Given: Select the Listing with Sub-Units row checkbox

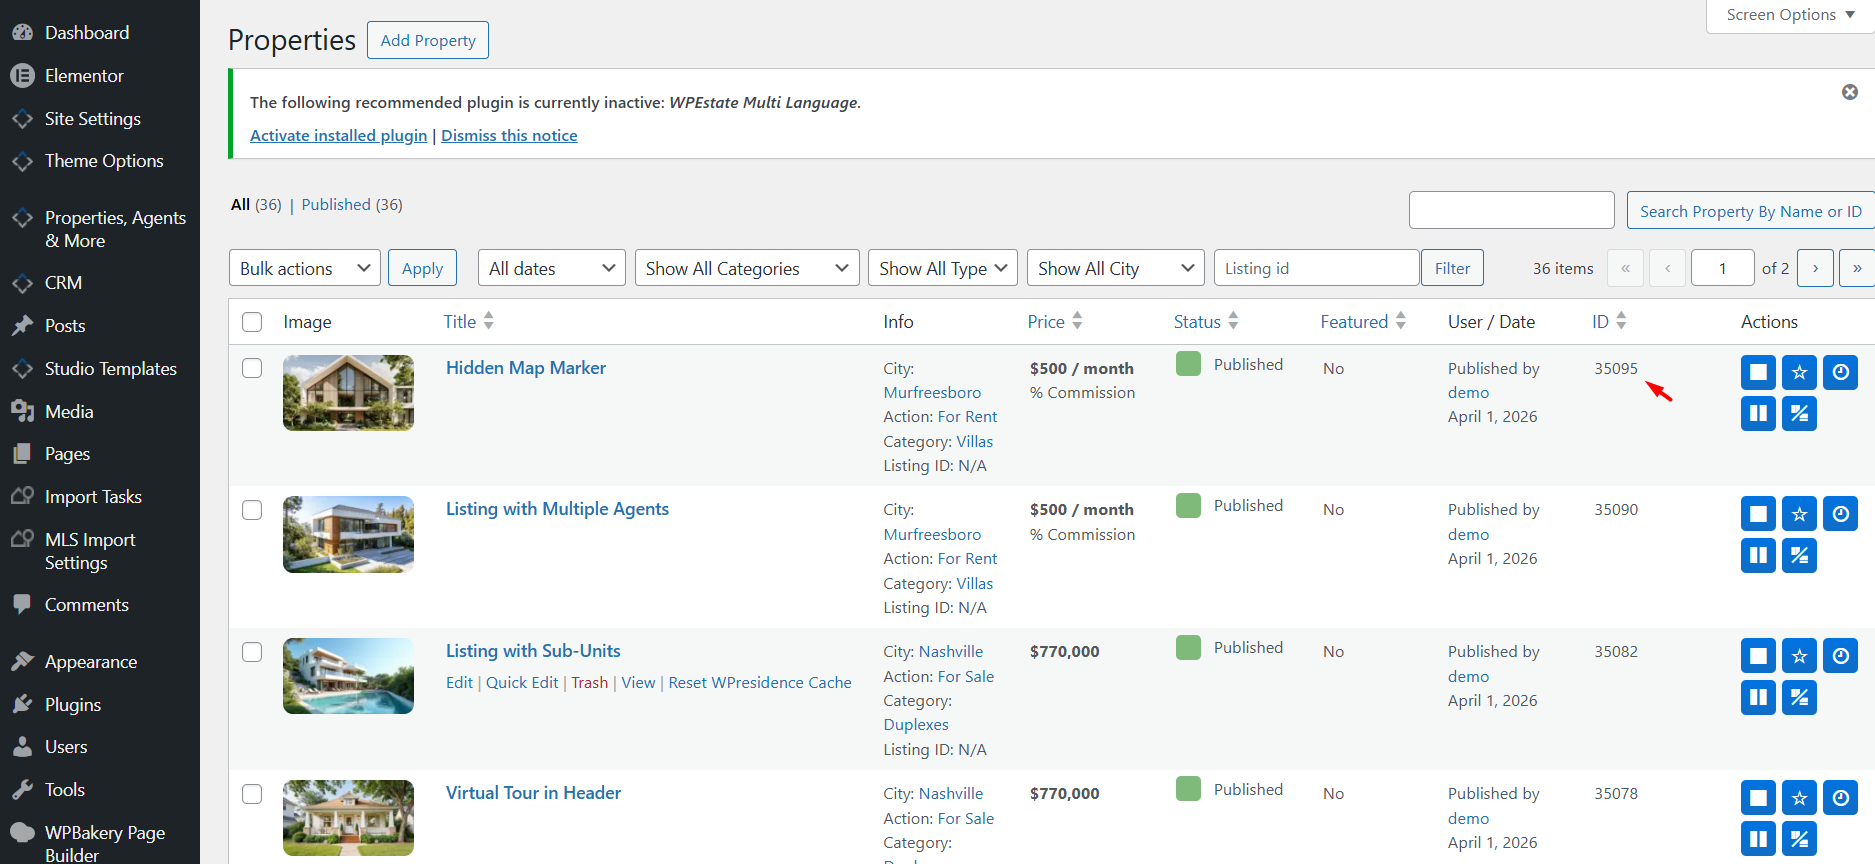Looking at the screenshot, I should pyautogui.click(x=252, y=652).
